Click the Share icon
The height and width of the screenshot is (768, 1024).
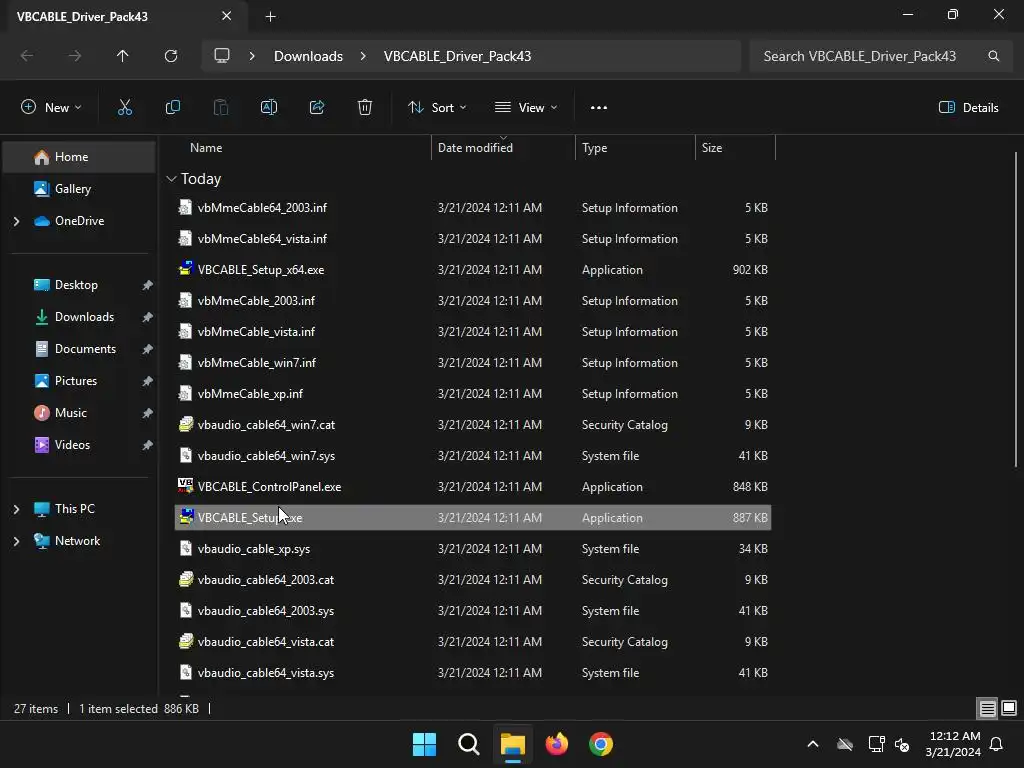click(317, 108)
